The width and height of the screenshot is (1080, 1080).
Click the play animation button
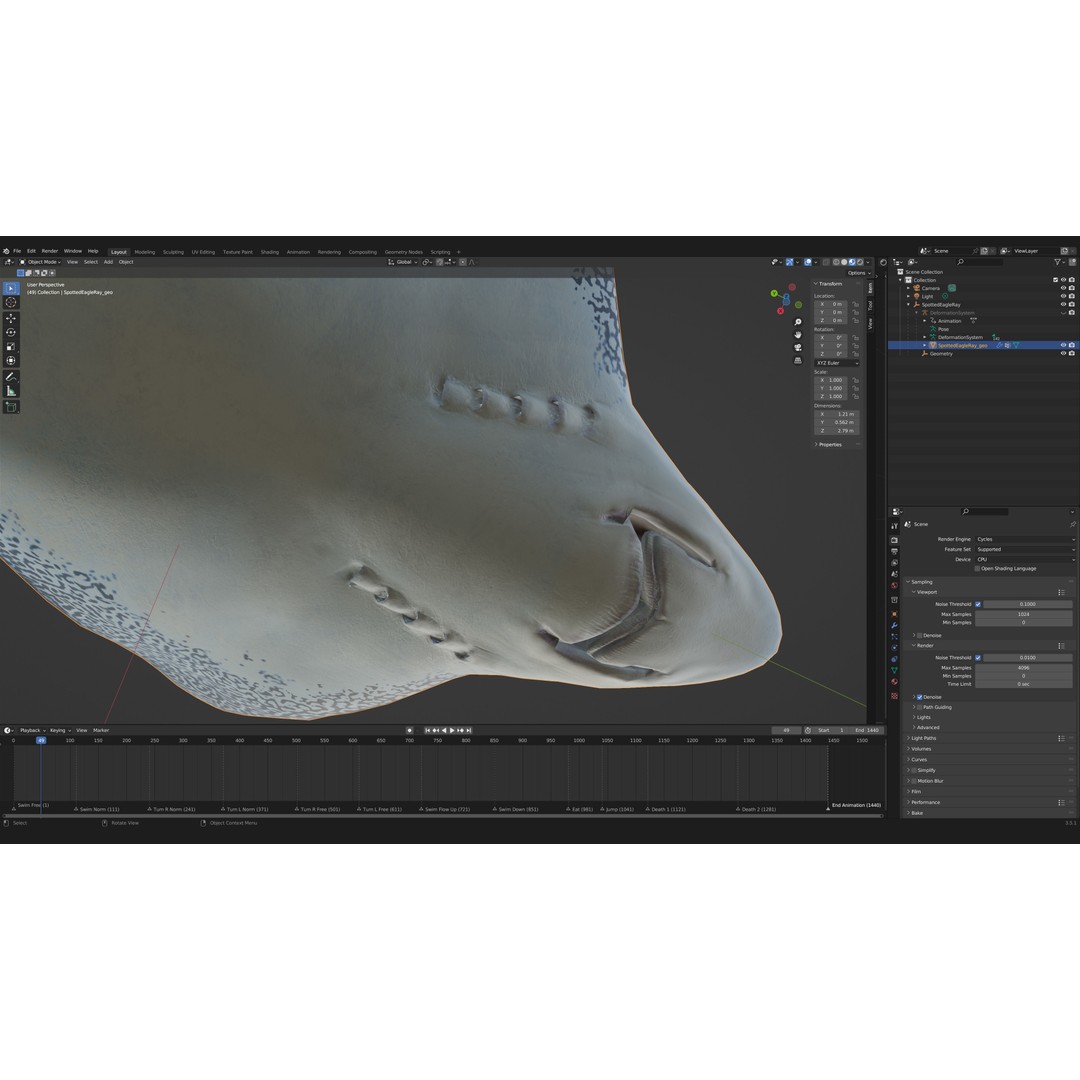(452, 731)
